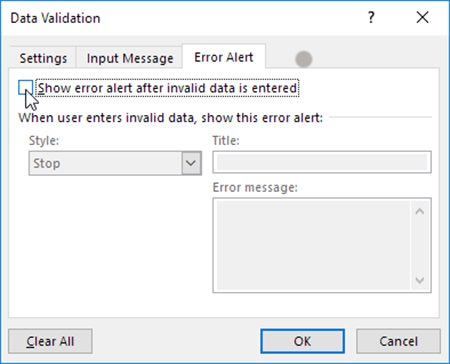Click the 'Style:' label

(44, 141)
